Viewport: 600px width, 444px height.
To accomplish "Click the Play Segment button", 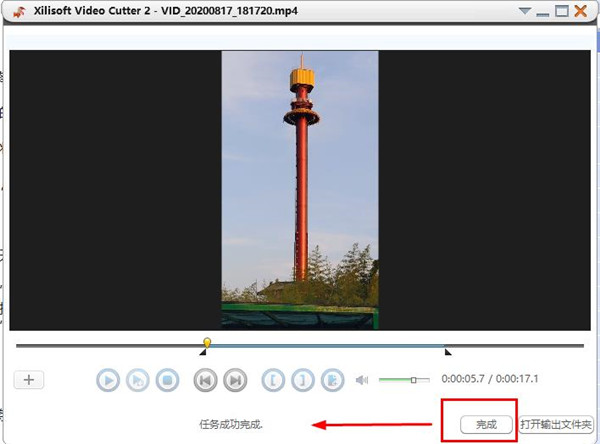I will pos(137,380).
